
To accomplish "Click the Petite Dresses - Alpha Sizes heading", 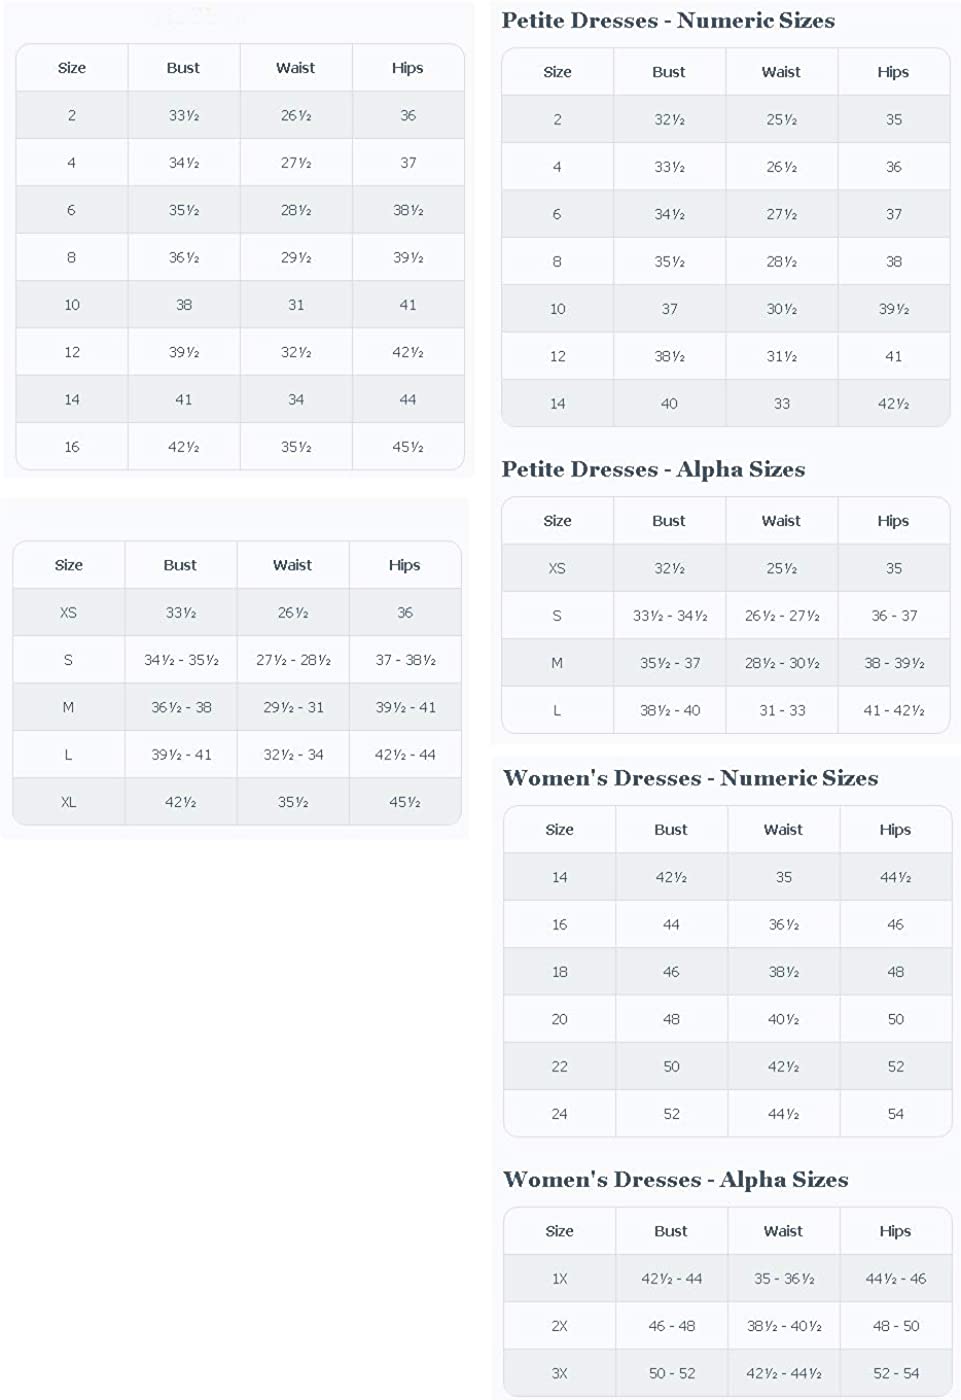I will (653, 470).
